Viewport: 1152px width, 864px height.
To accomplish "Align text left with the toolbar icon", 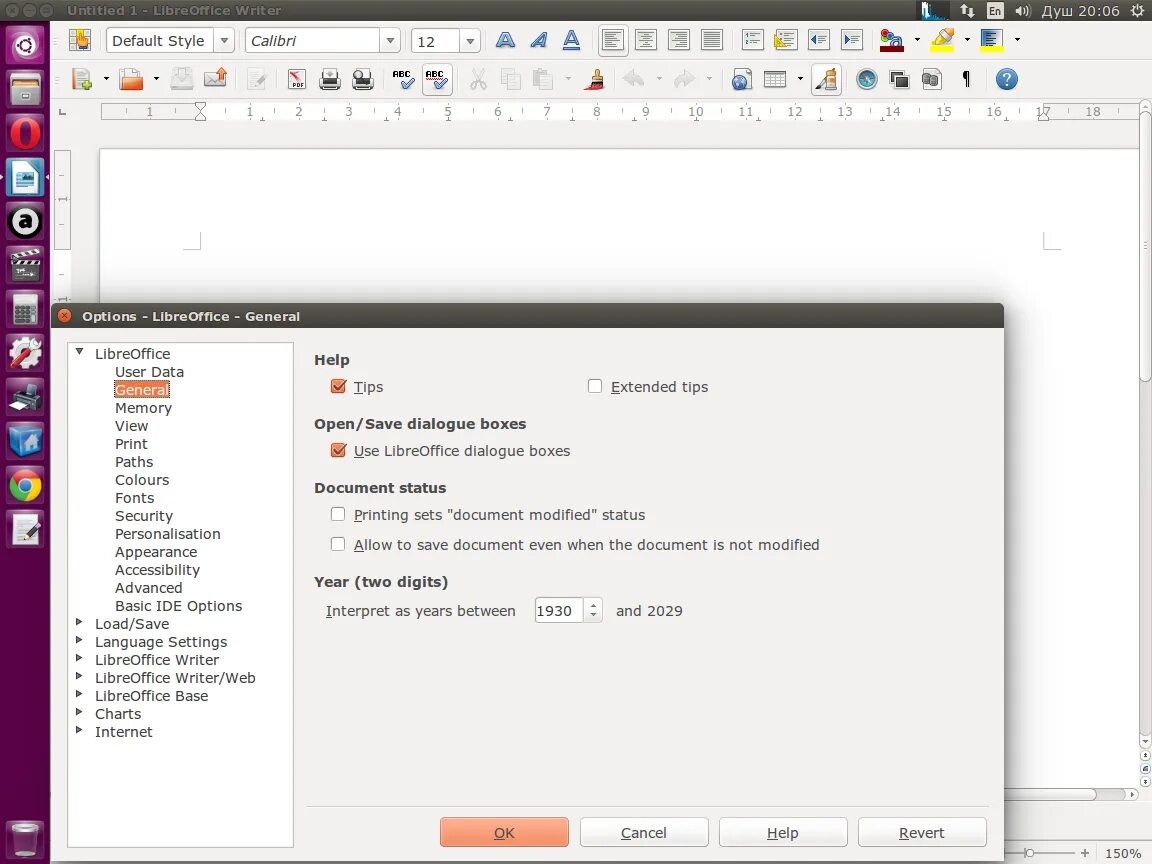I will tap(613, 40).
